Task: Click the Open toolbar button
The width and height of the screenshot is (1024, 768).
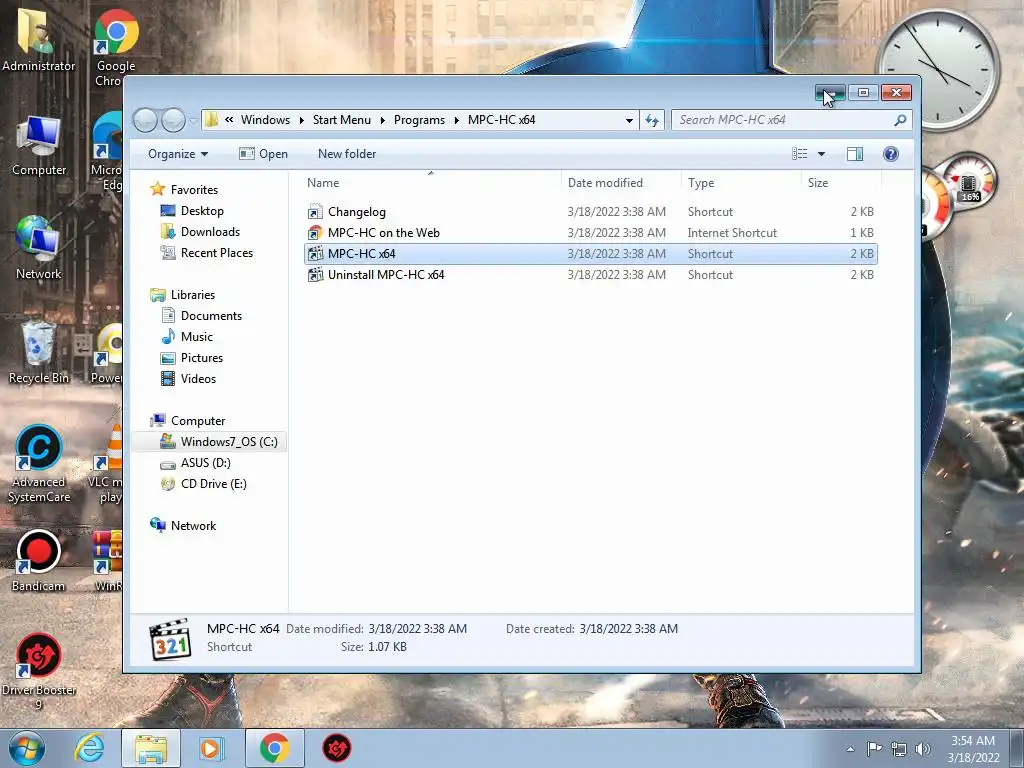Action: tap(263, 154)
